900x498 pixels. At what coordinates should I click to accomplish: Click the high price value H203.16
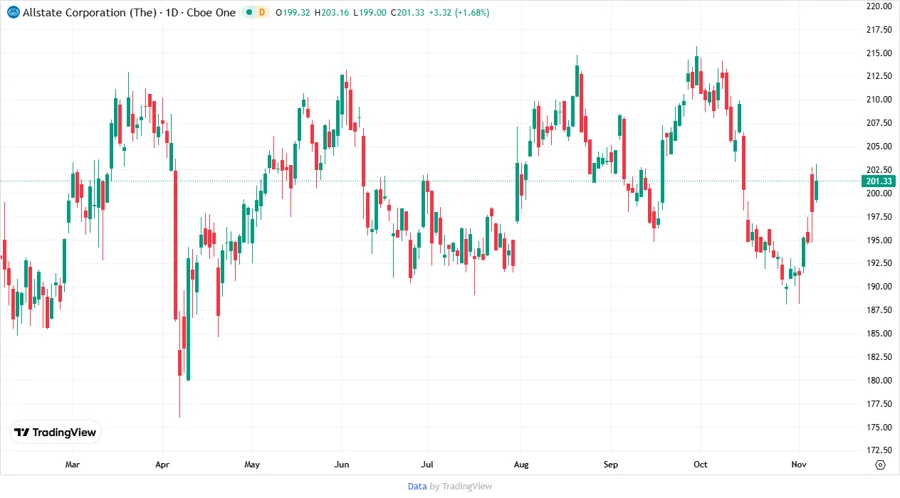[331, 13]
